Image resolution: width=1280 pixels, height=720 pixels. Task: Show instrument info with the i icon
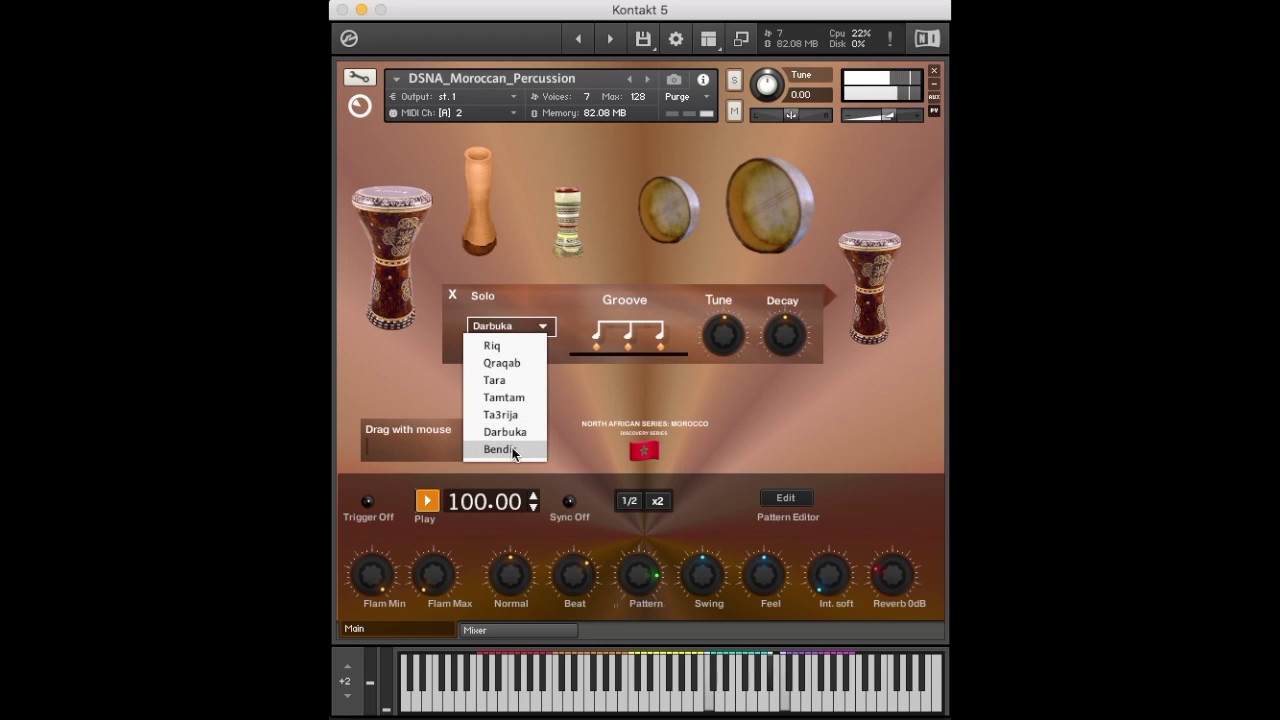point(703,79)
